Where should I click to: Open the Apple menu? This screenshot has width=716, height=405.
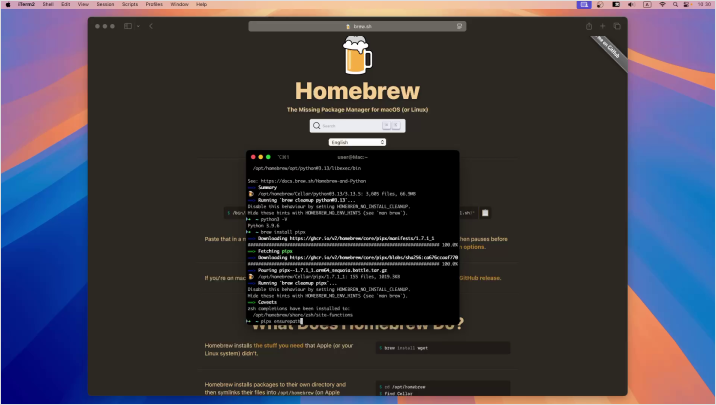[x=7, y=4]
